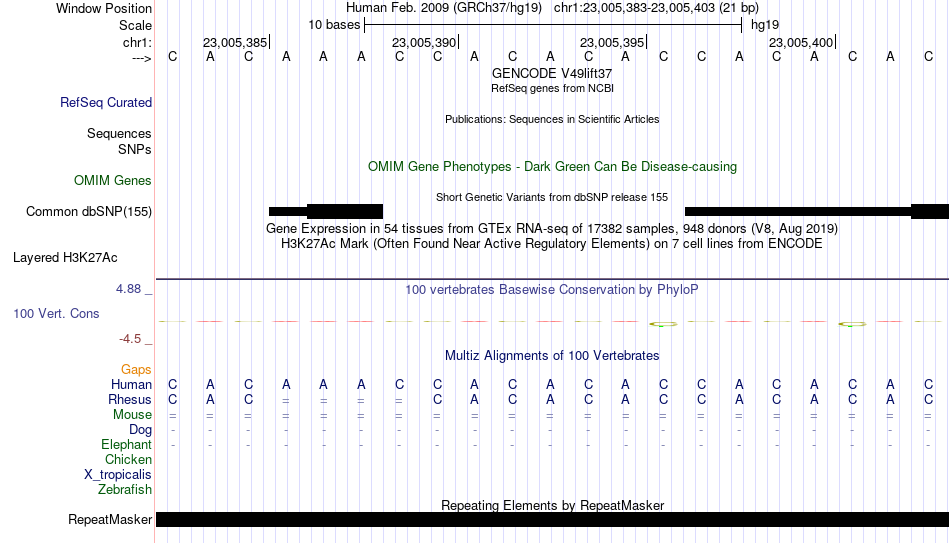The width and height of the screenshot is (950, 543).
Task: Click the -4.5 PhyloP lower limit value
Action: pyautogui.click(x=130, y=339)
